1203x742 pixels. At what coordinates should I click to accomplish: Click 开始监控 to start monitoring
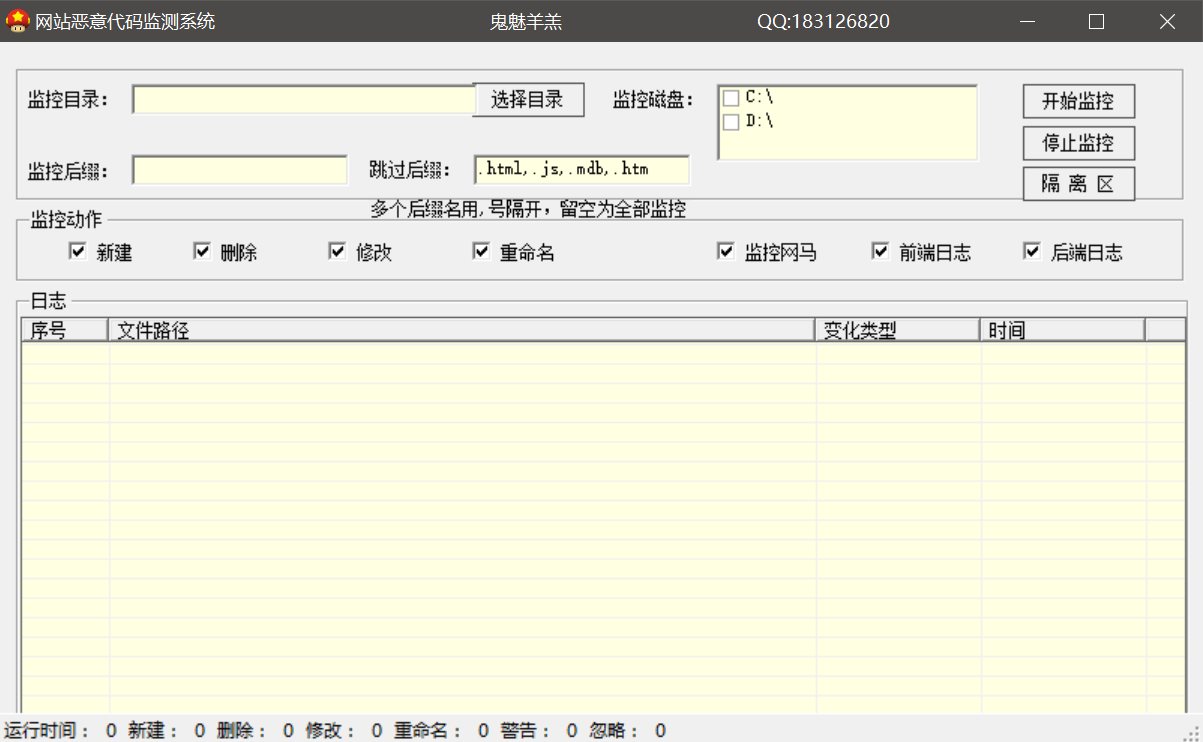[1078, 101]
